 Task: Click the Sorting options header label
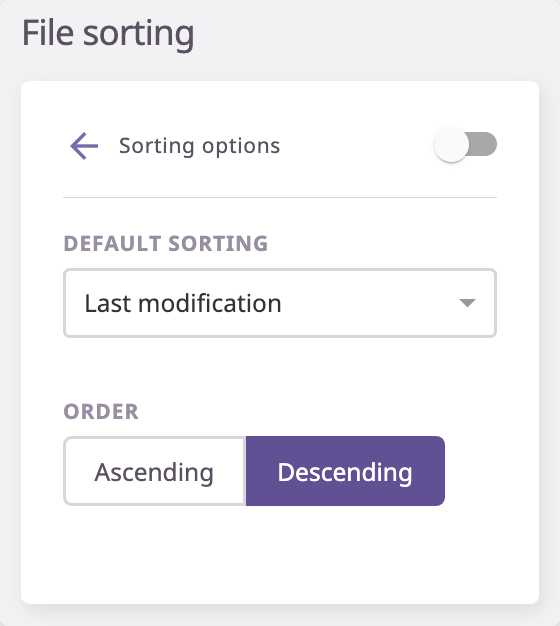coord(200,146)
